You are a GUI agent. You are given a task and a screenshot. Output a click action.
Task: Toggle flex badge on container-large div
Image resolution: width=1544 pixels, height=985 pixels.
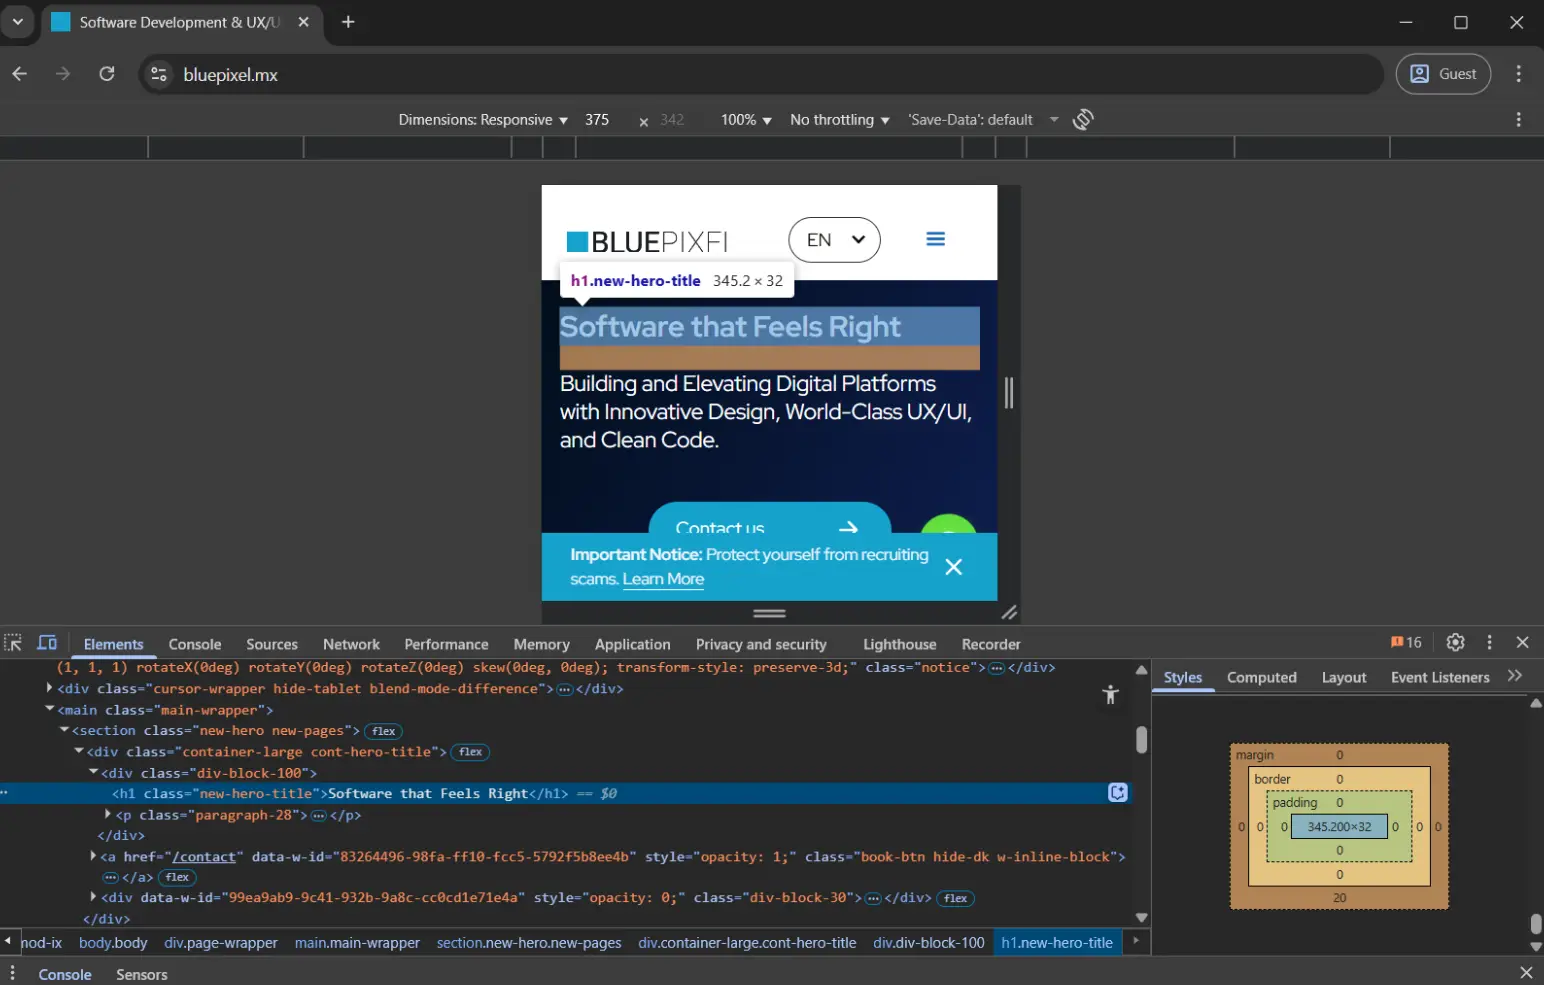470,752
